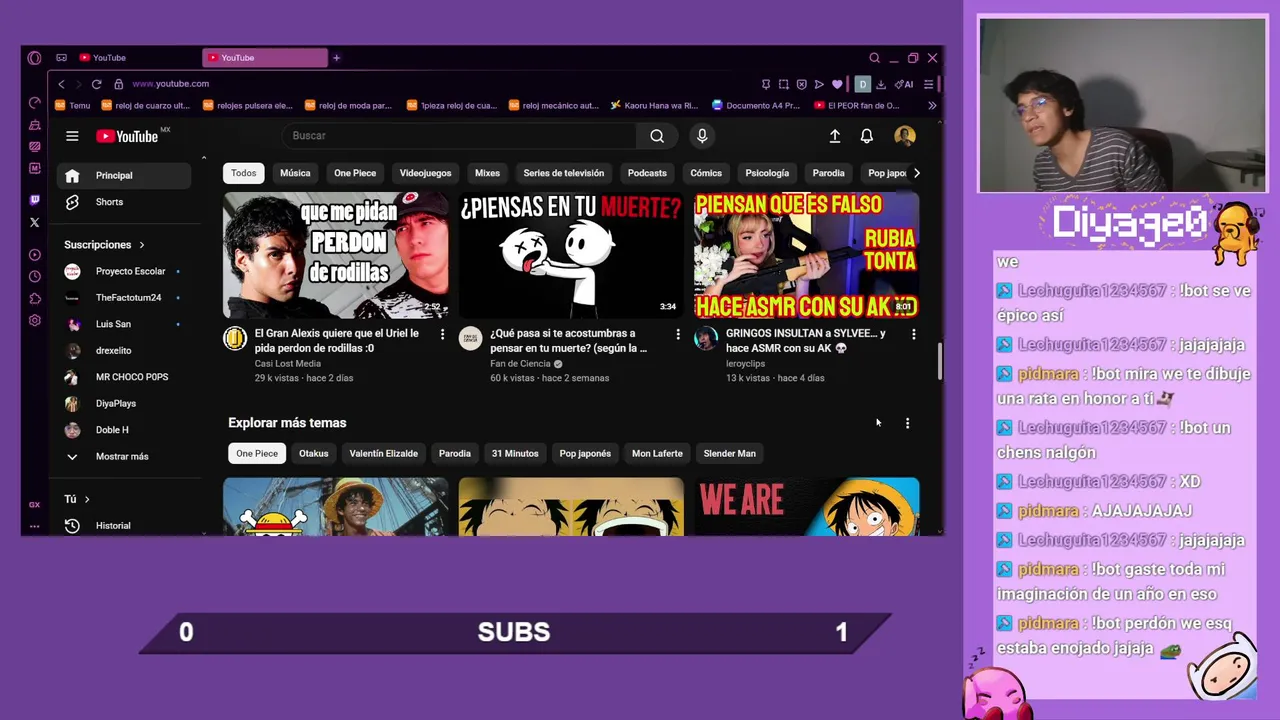
Task: Open Easy Setup lines icon
Action: tap(929, 84)
